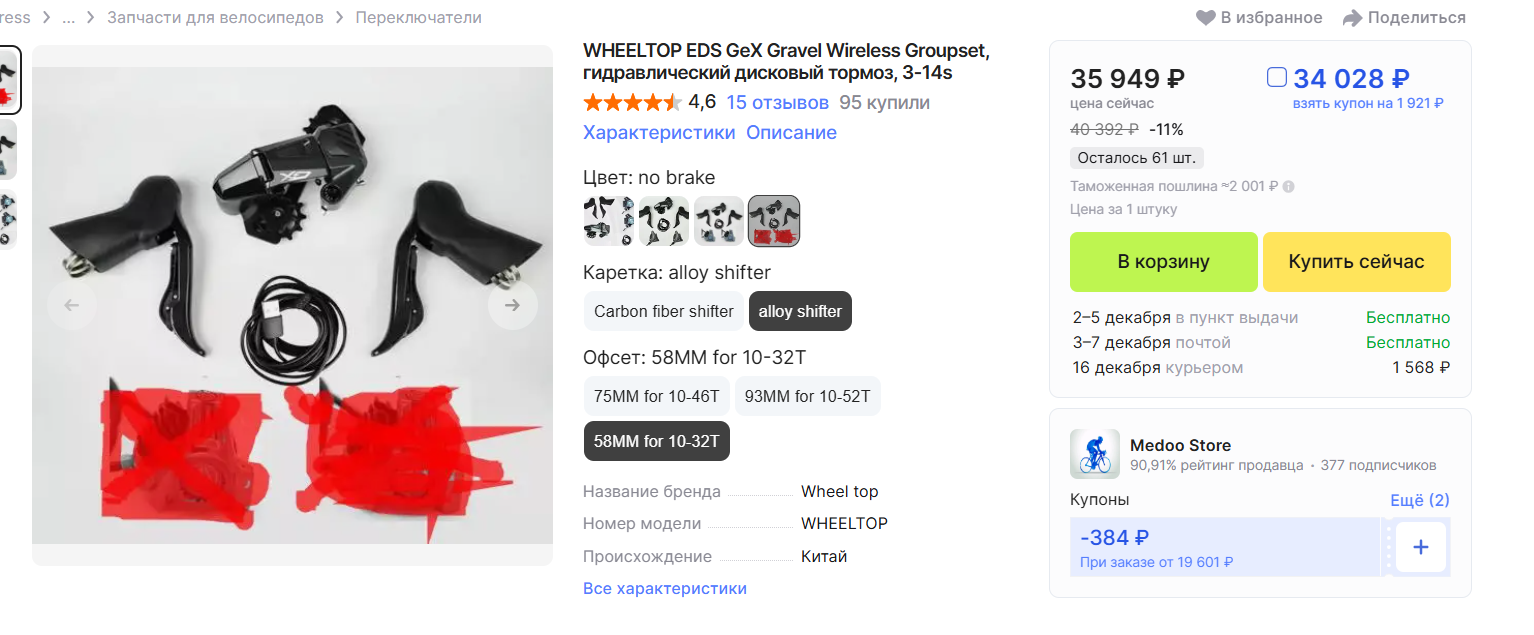1534x635 pixels.
Task: Expand more coupons with Ещё (2)
Action: 1419,500
